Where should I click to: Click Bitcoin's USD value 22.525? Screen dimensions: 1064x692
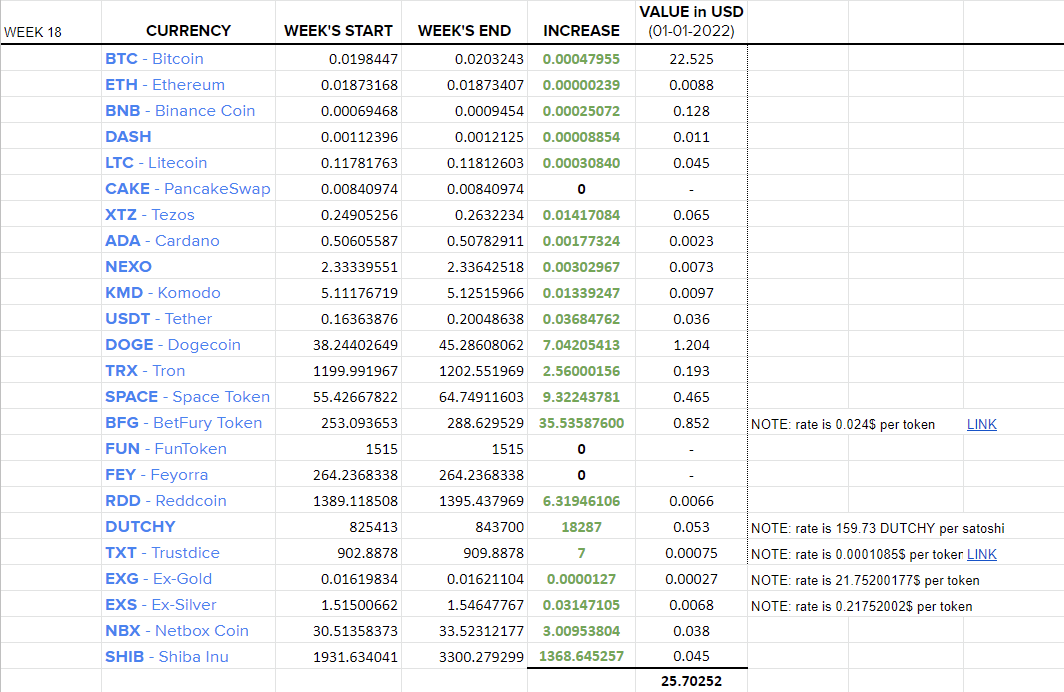point(691,60)
